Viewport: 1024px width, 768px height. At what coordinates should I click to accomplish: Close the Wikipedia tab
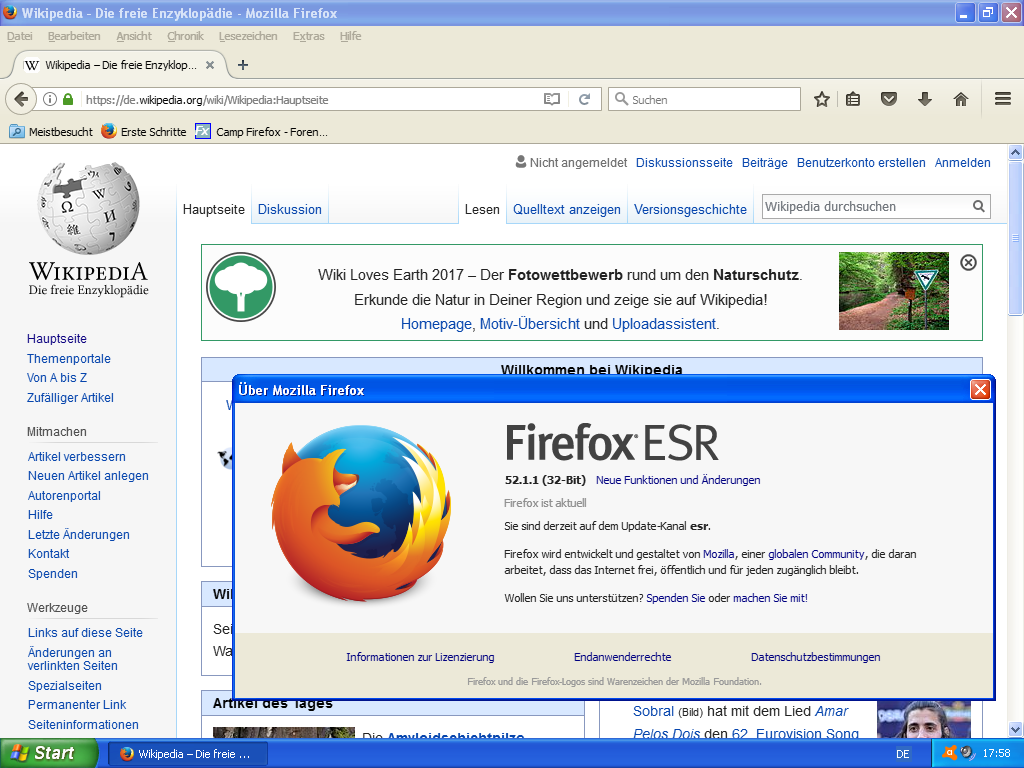[x=210, y=65]
